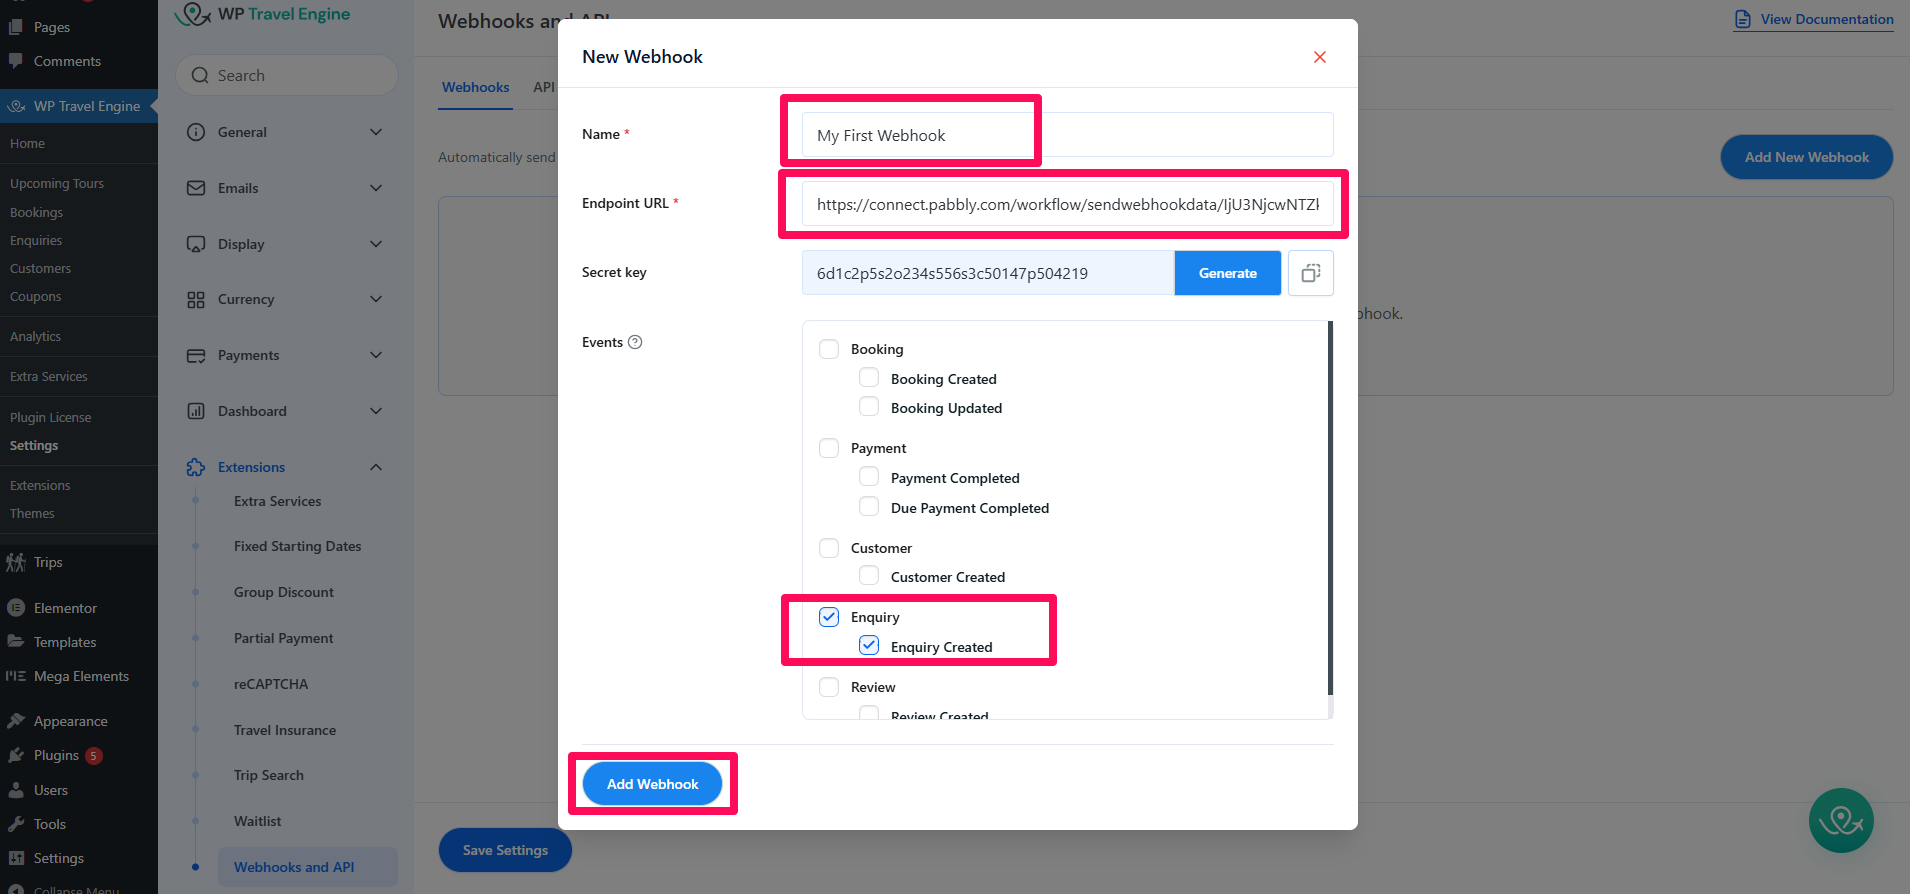Expand the General settings section

(376, 132)
